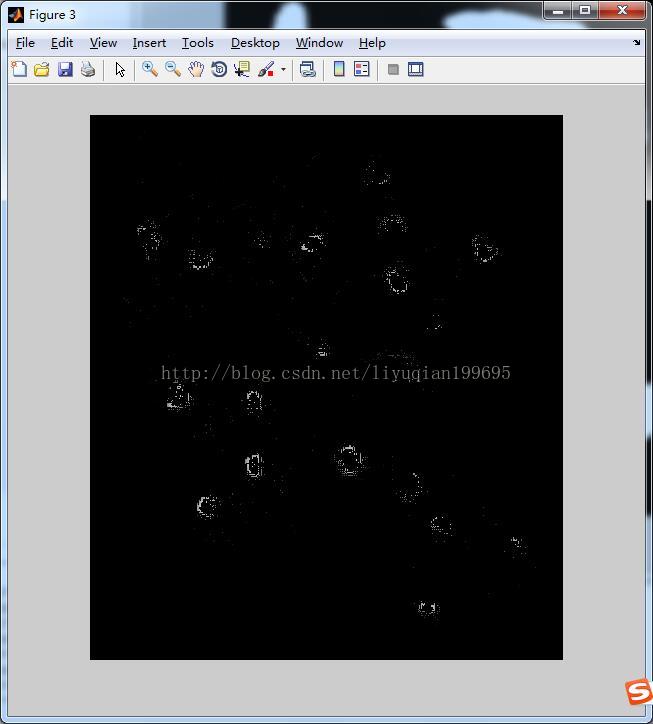Click the Sogou input method icon

click(638, 692)
